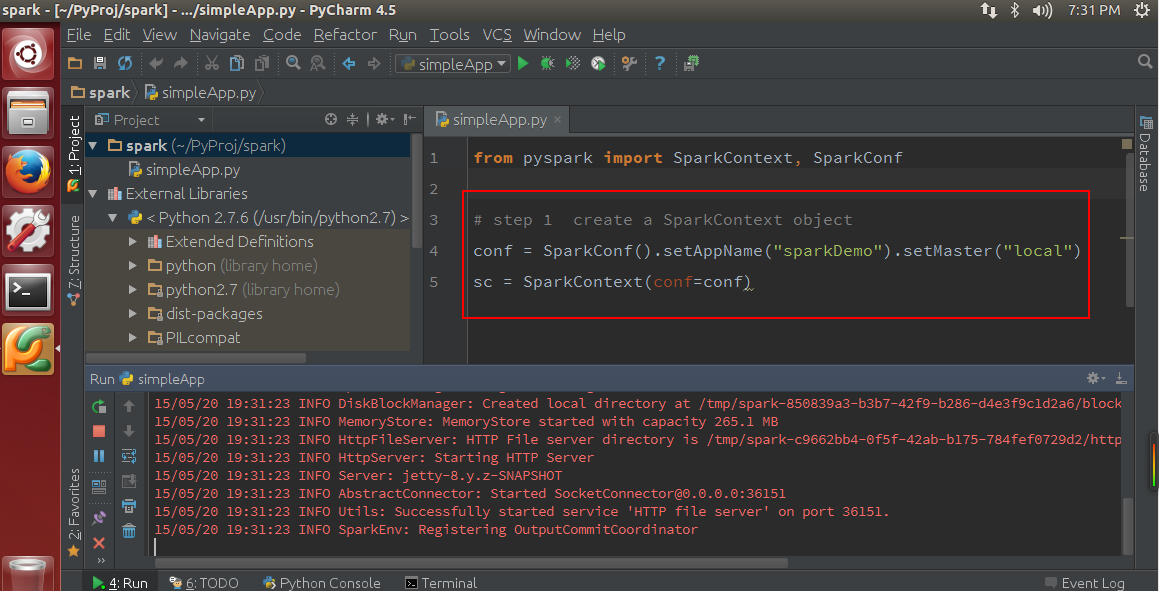Click the Find magnifier icon in toolbar
Viewport: 1159px width, 591px height.
pyautogui.click(x=293, y=63)
